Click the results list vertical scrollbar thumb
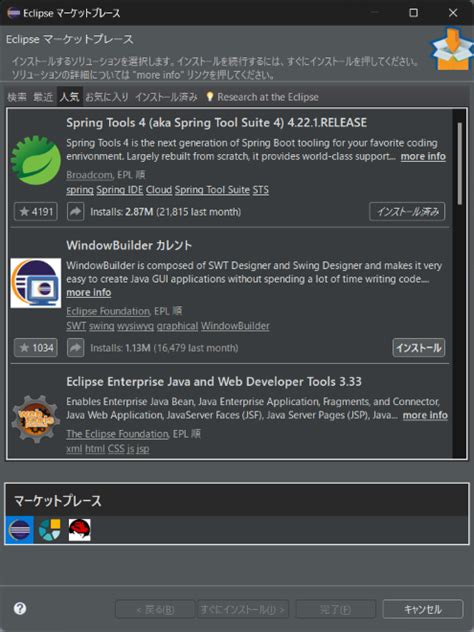This screenshot has height=632, width=474. [x=460, y=163]
